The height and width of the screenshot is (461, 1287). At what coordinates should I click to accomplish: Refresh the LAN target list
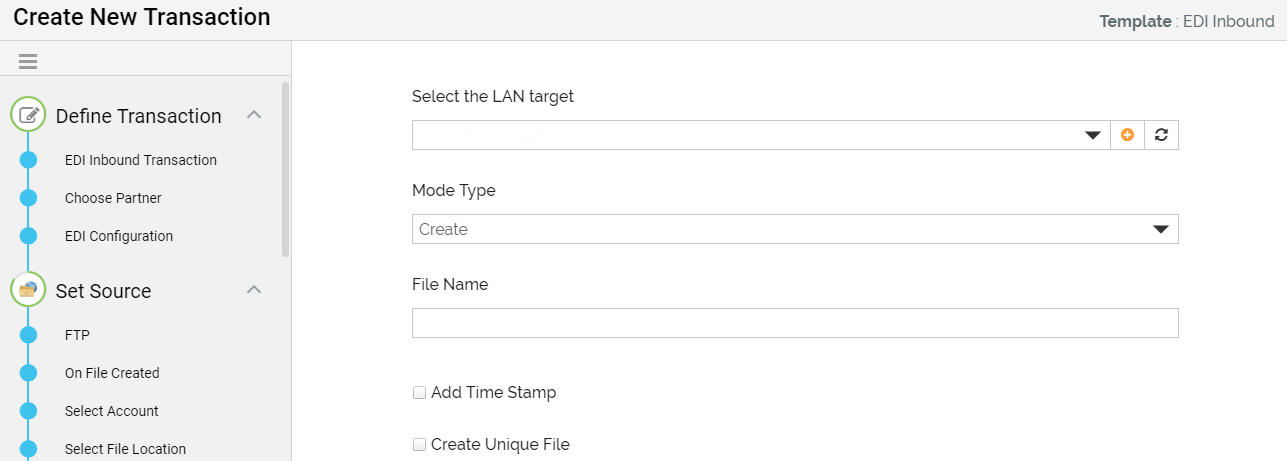tap(1161, 135)
